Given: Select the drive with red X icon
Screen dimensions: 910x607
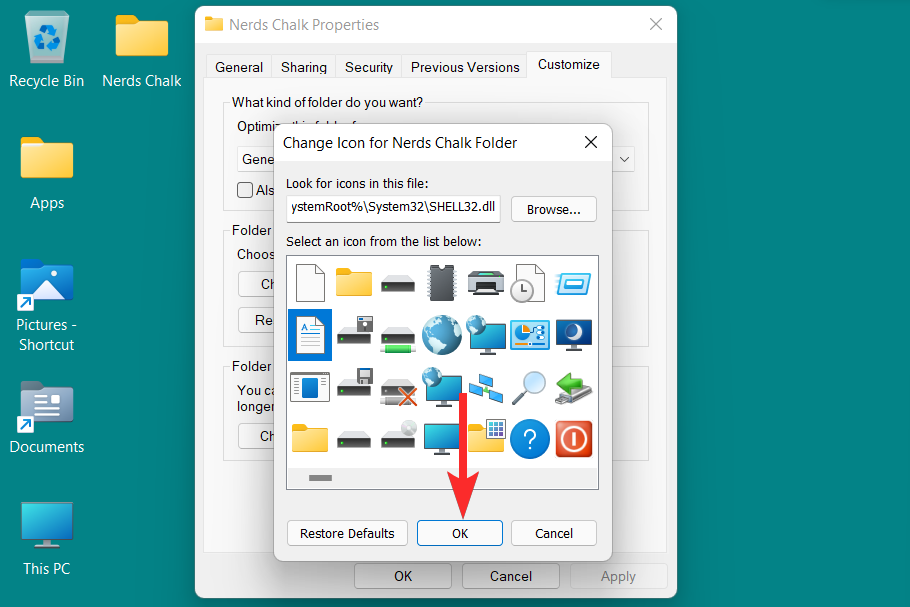Looking at the screenshot, I should [x=399, y=392].
